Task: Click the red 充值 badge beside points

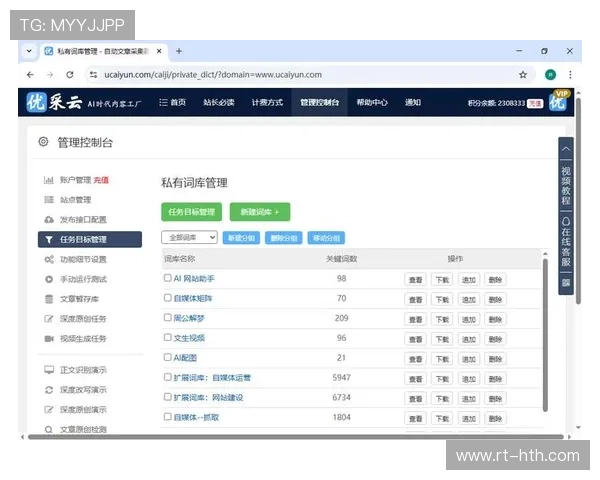Action: pyautogui.click(x=535, y=103)
